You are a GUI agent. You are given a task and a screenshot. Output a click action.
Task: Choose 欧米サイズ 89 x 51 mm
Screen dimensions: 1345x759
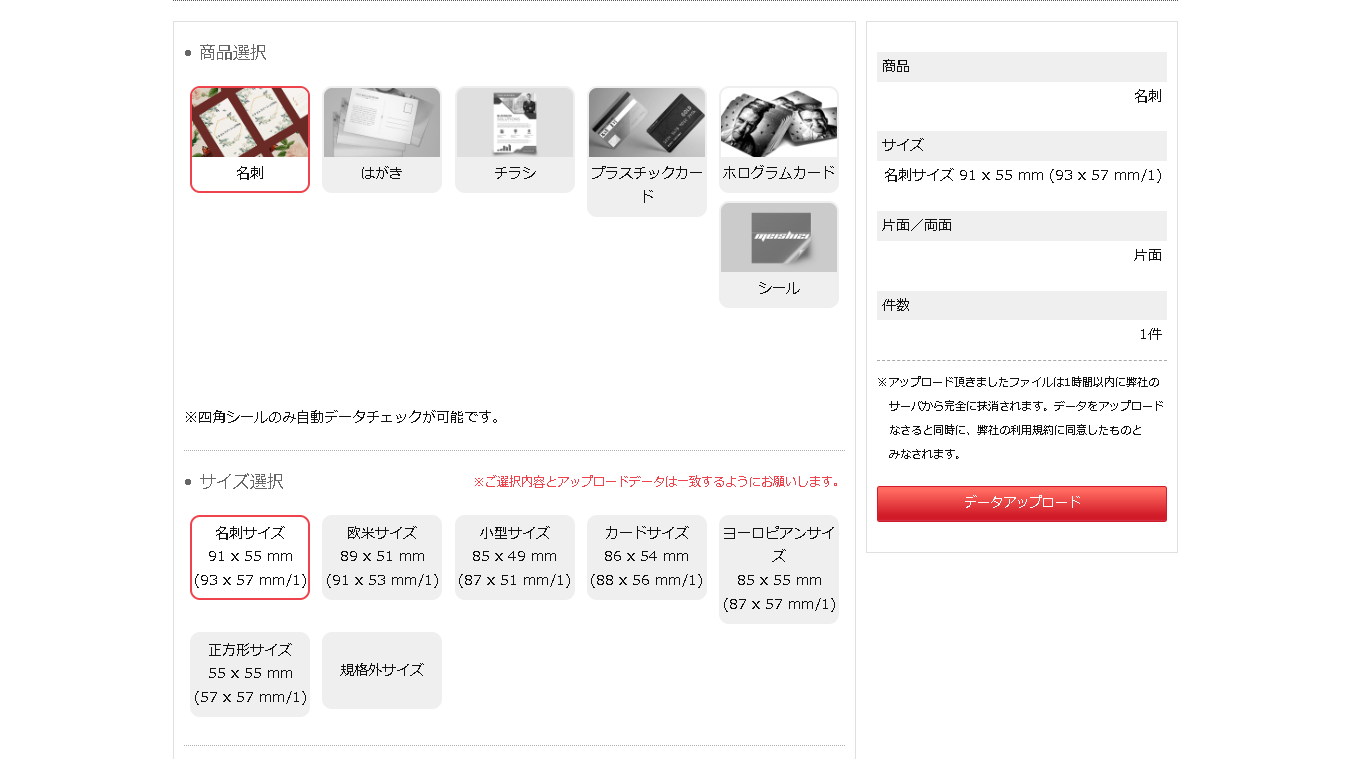click(x=382, y=557)
